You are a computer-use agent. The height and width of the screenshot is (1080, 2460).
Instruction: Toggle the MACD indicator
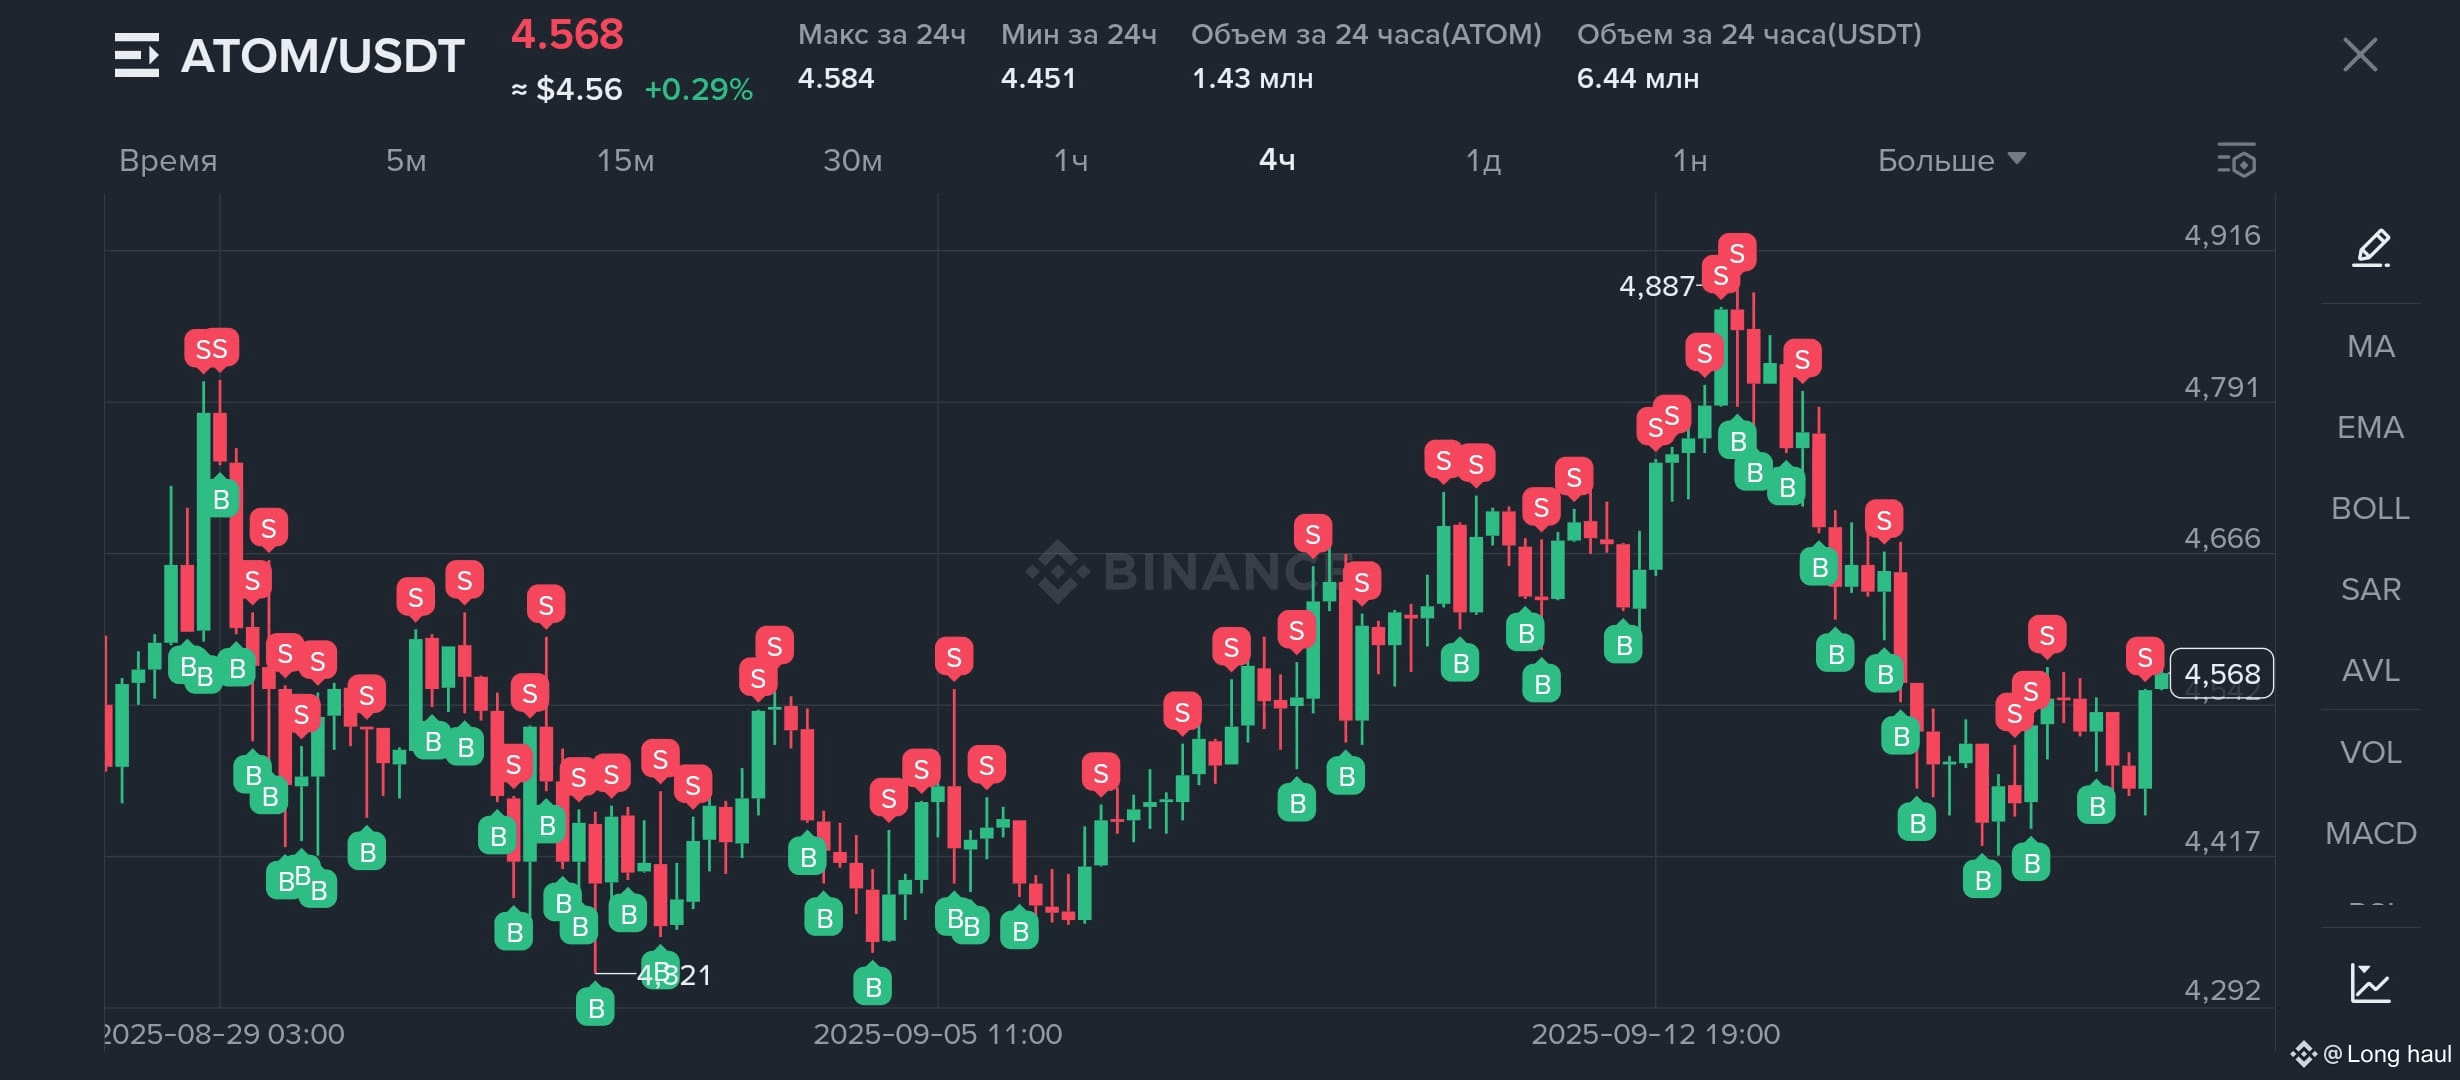pos(2371,833)
